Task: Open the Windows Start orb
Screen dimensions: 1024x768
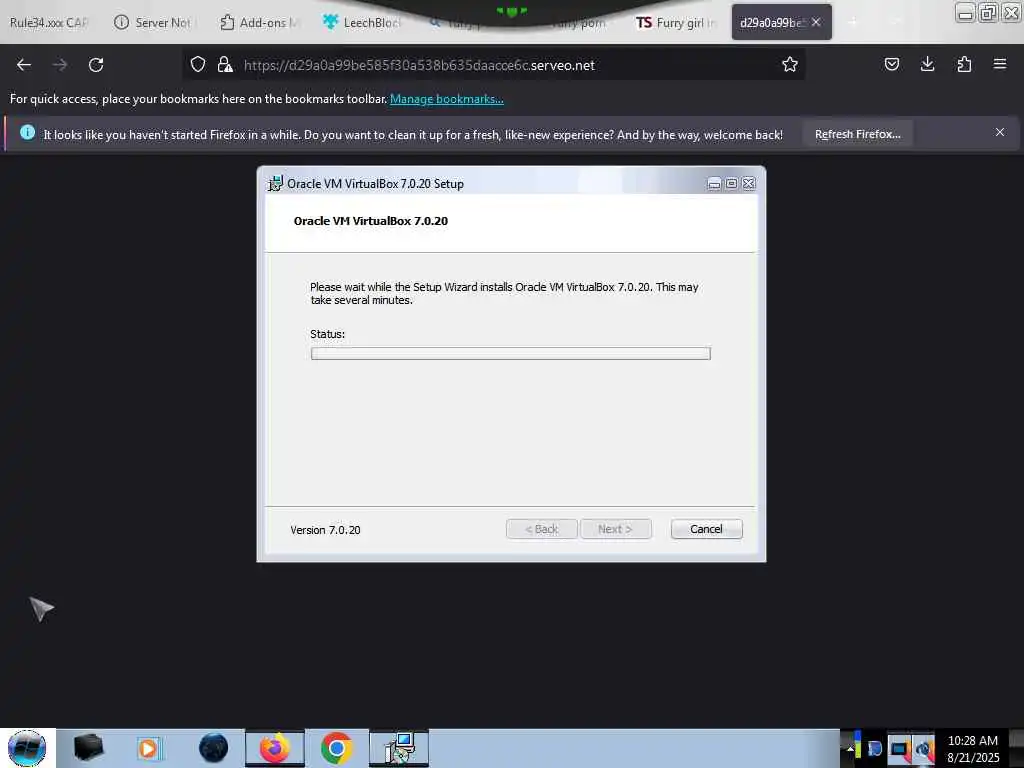Action: pos(27,748)
